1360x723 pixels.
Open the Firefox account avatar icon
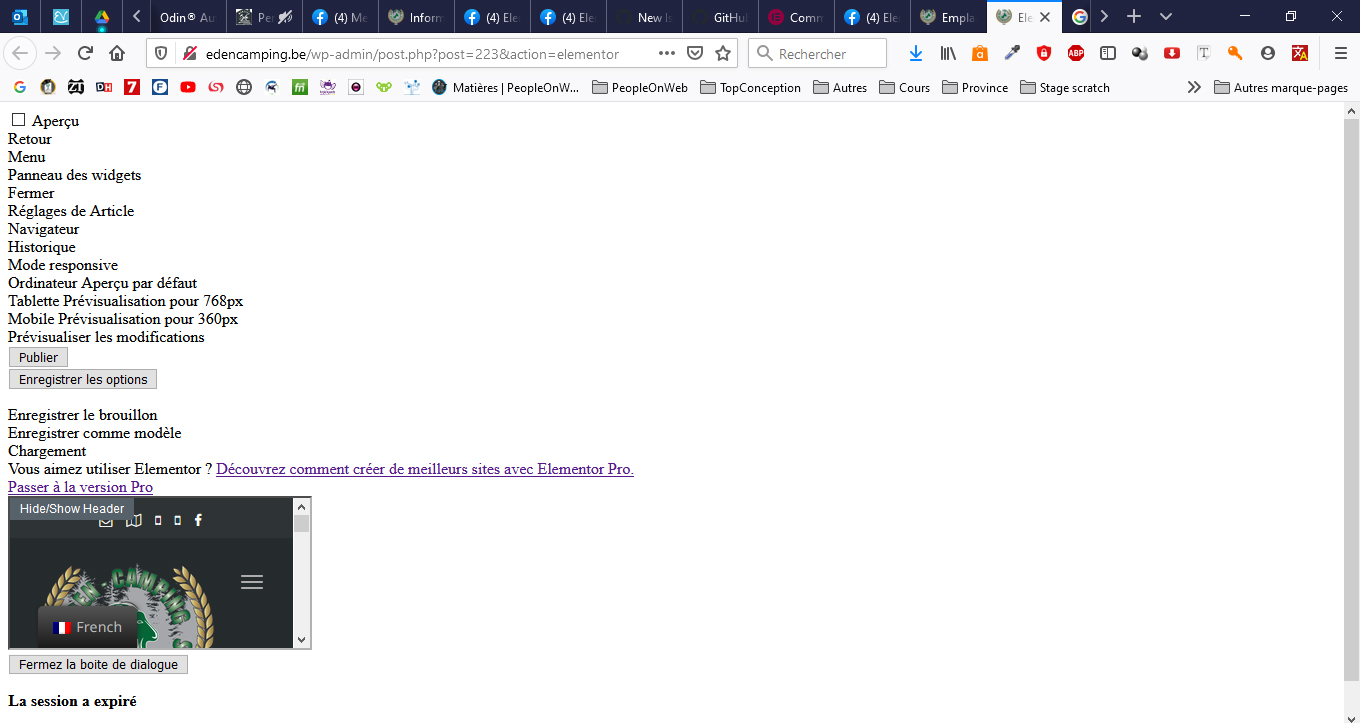pyautogui.click(x=1268, y=53)
